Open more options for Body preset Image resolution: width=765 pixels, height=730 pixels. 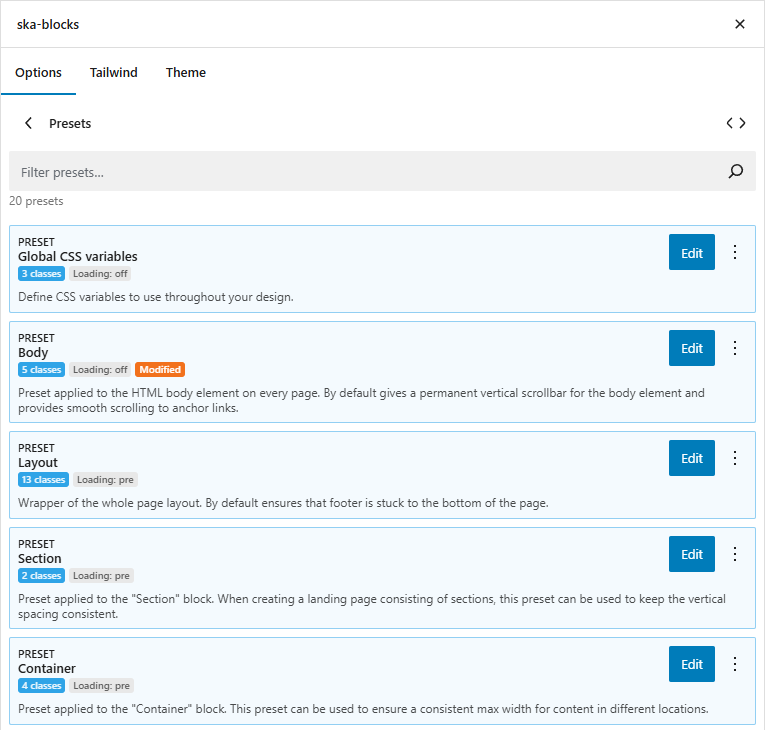735,349
